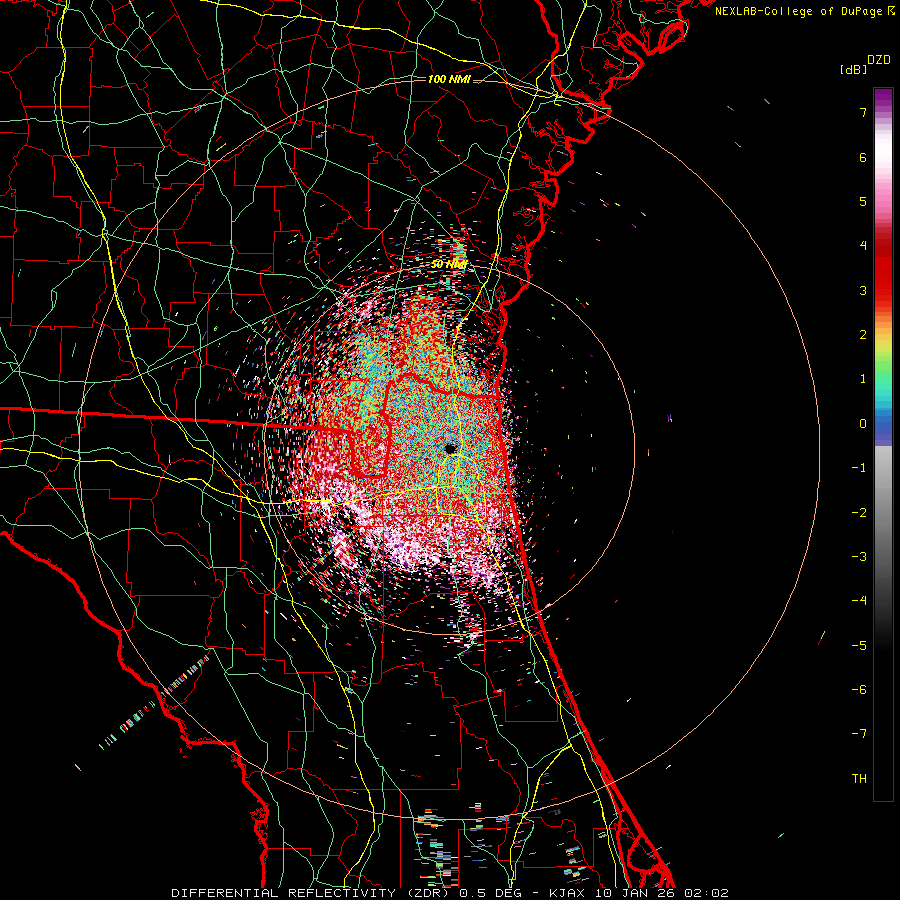Click the DZD product label above the scale
Viewport: 900px width, 900px height.
(879, 60)
